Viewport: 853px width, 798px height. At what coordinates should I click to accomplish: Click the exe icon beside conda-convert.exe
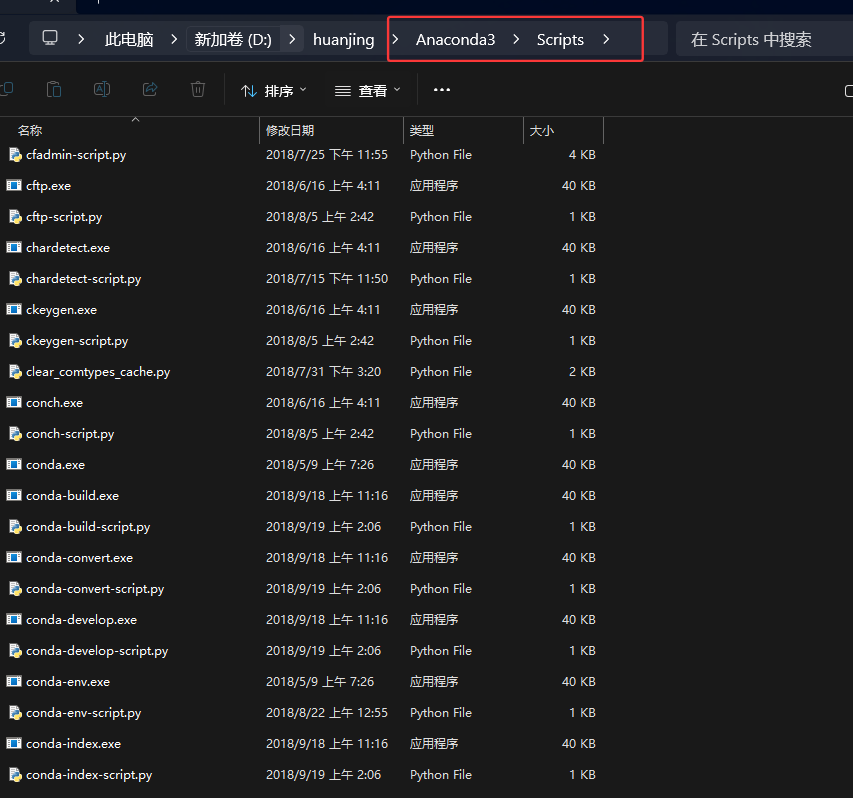(x=14, y=558)
